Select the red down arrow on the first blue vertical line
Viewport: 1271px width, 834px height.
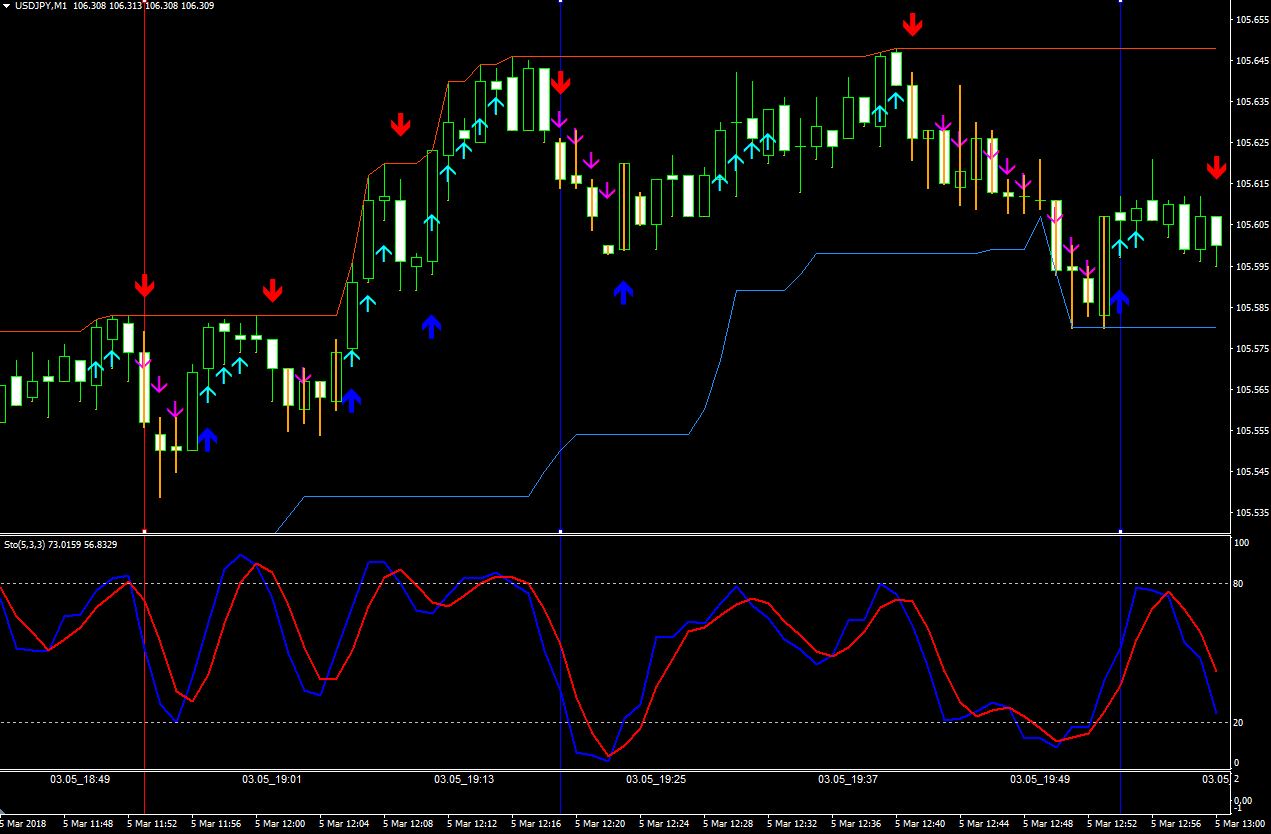click(x=560, y=82)
